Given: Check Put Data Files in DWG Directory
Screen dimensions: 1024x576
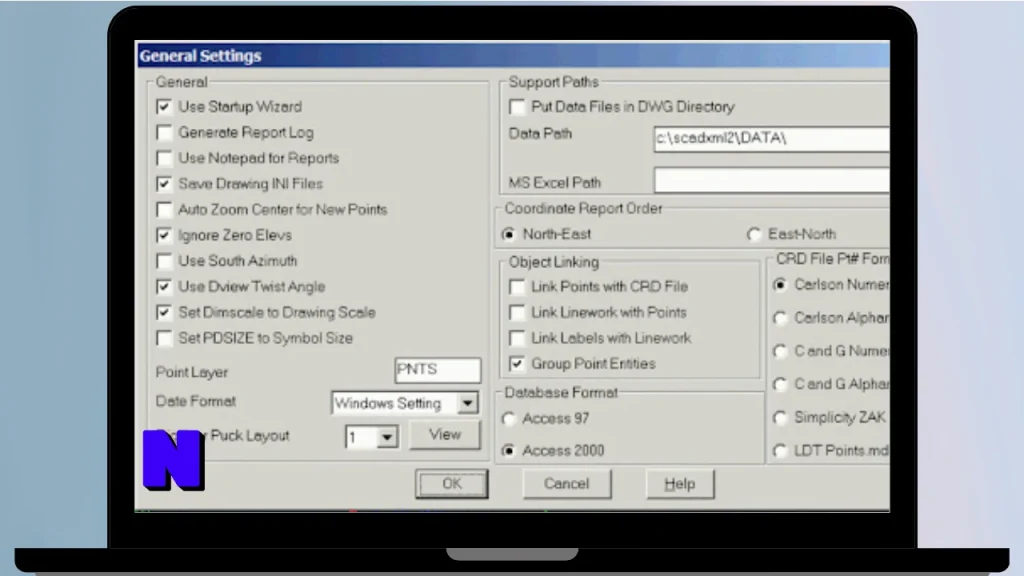Looking at the screenshot, I should coord(517,106).
